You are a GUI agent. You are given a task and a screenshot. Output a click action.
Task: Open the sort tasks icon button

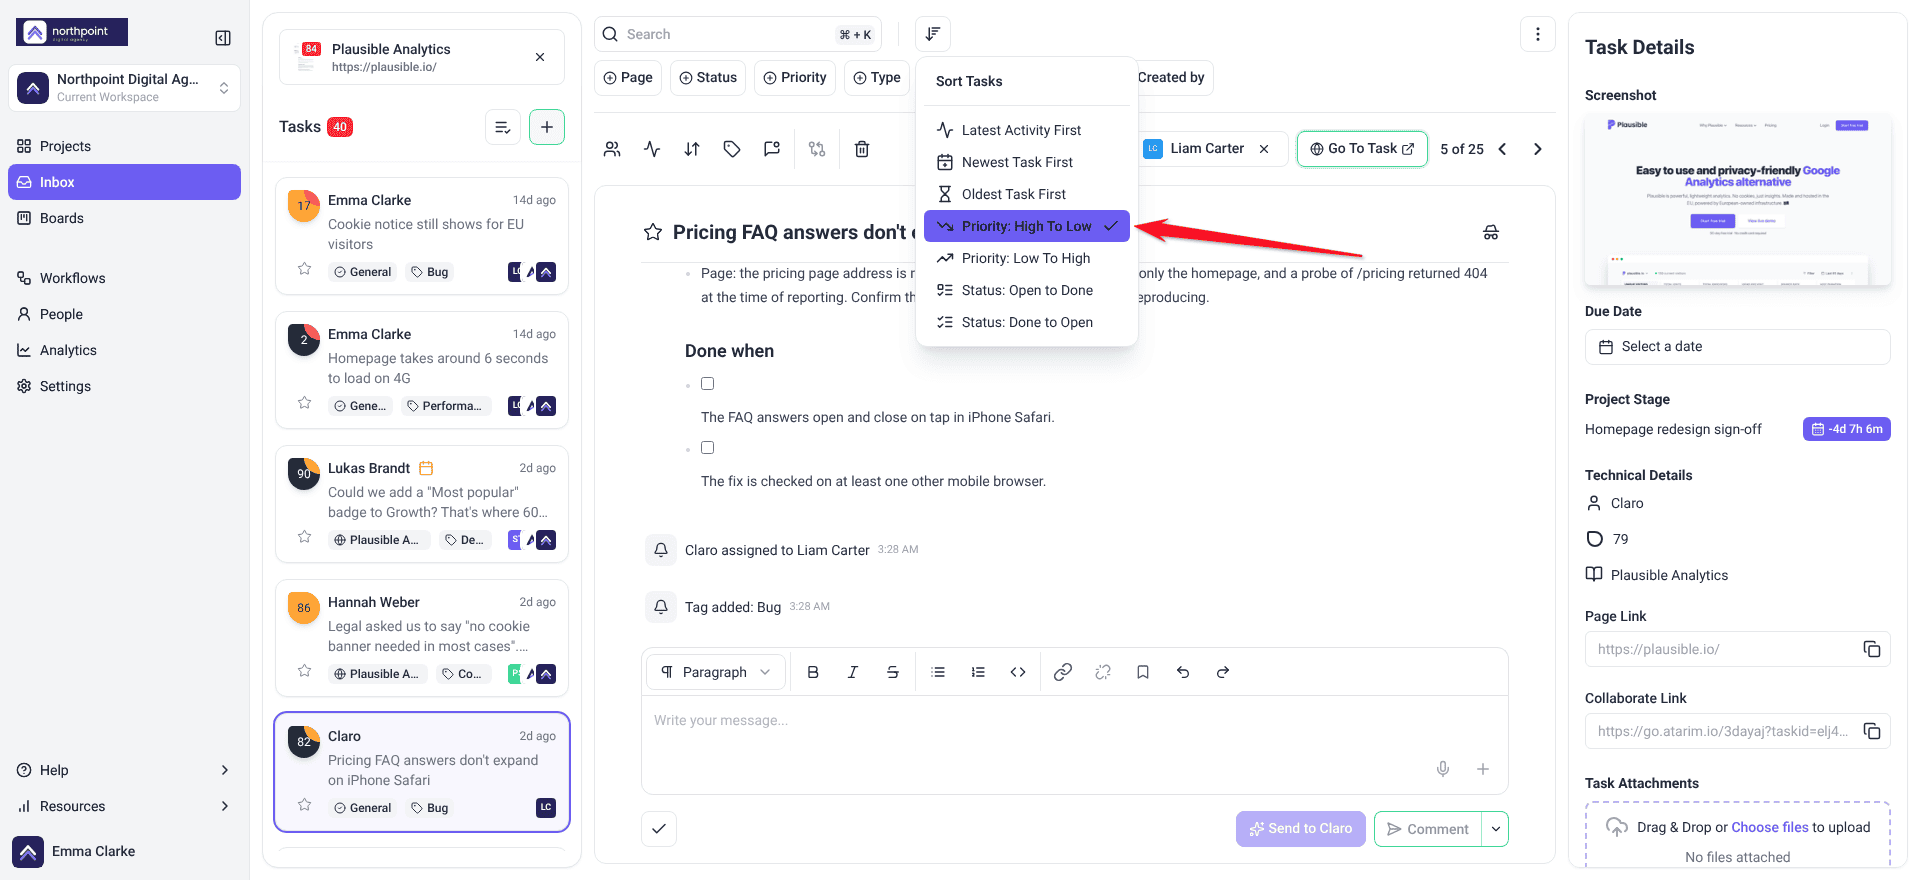pos(932,34)
